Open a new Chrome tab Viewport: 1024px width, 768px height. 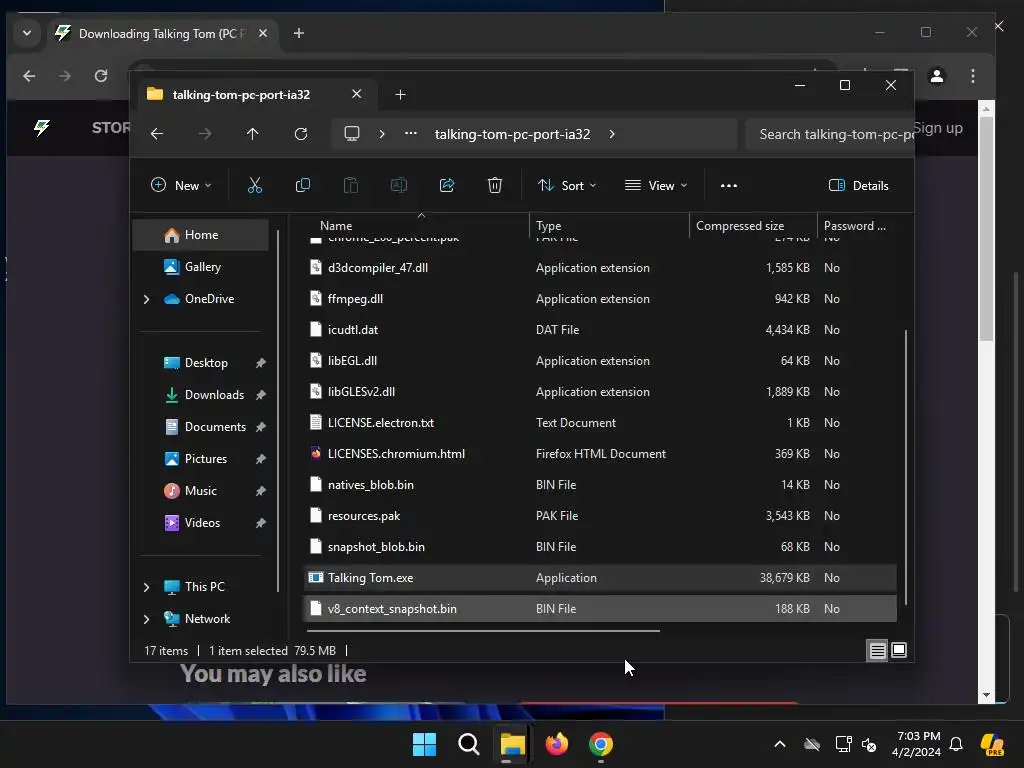pyautogui.click(x=298, y=33)
